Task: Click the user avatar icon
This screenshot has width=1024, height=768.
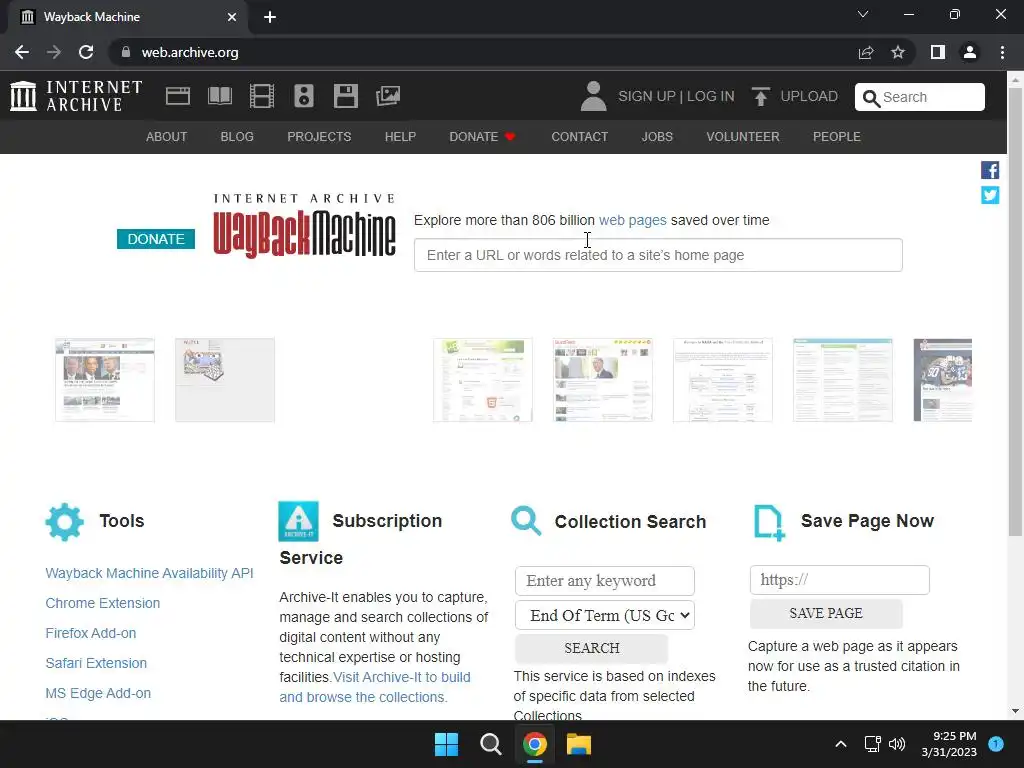Action: pyautogui.click(x=593, y=96)
